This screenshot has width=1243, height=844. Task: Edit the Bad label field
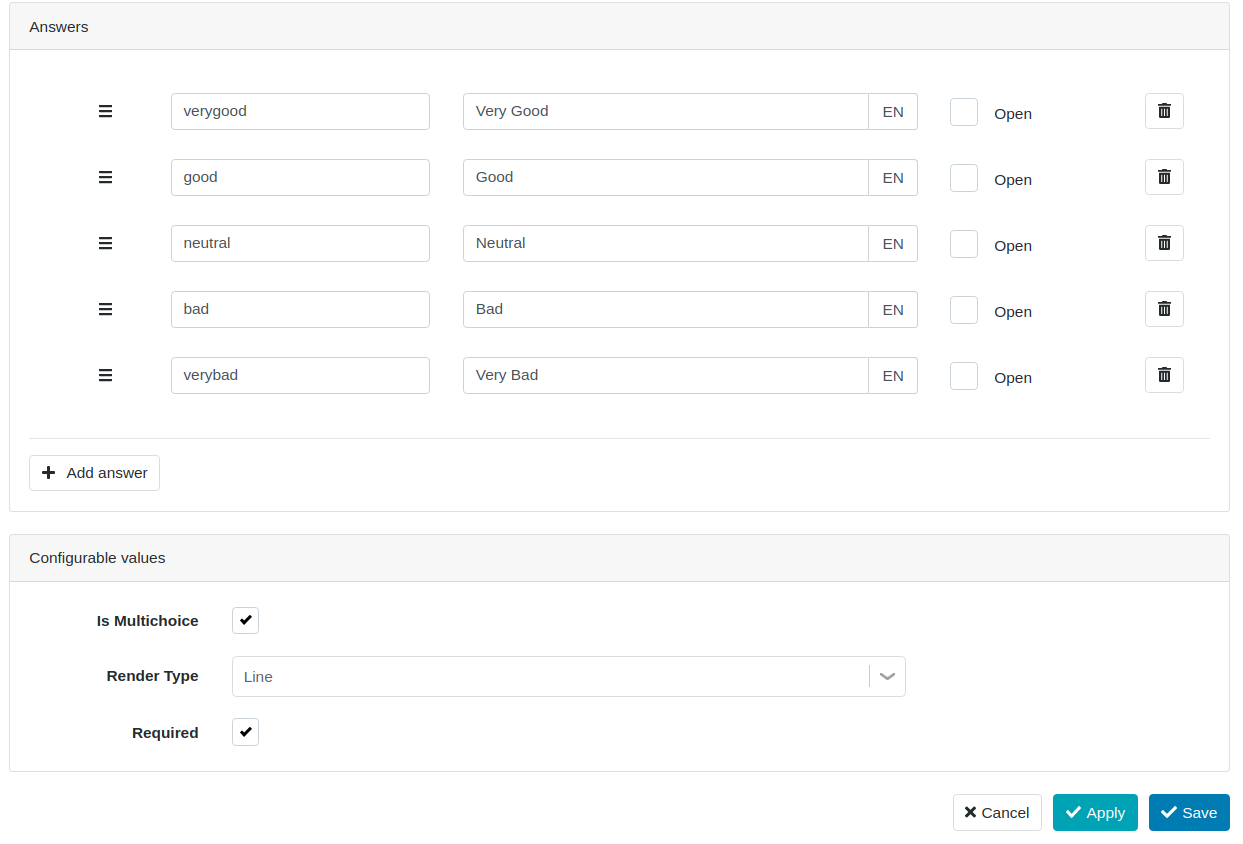[666, 309]
